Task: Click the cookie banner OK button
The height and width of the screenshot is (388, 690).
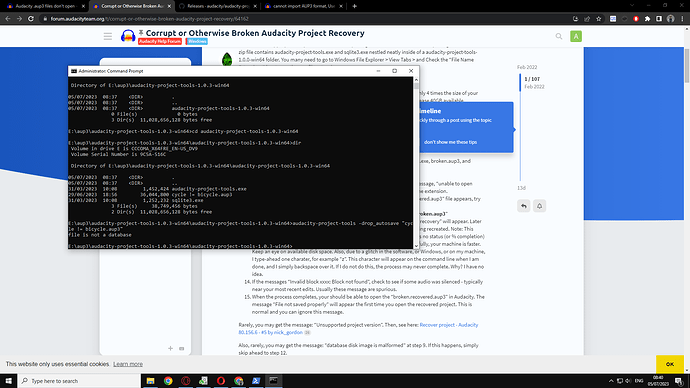Action: point(670,364)
